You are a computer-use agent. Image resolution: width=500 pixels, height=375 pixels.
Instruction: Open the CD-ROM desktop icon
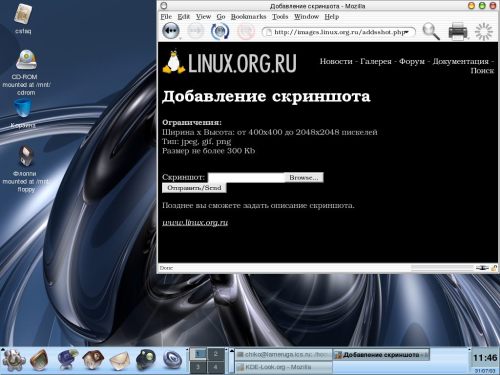[26, 60]
